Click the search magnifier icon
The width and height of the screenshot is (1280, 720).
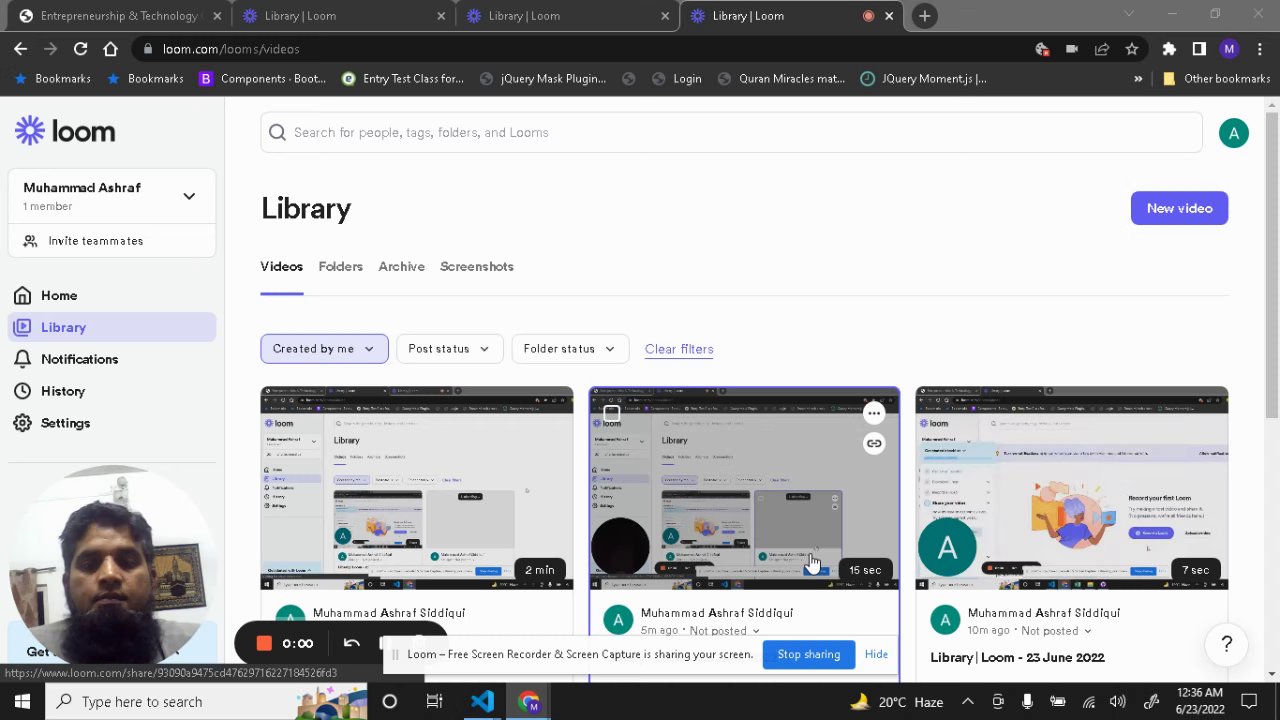277,132
